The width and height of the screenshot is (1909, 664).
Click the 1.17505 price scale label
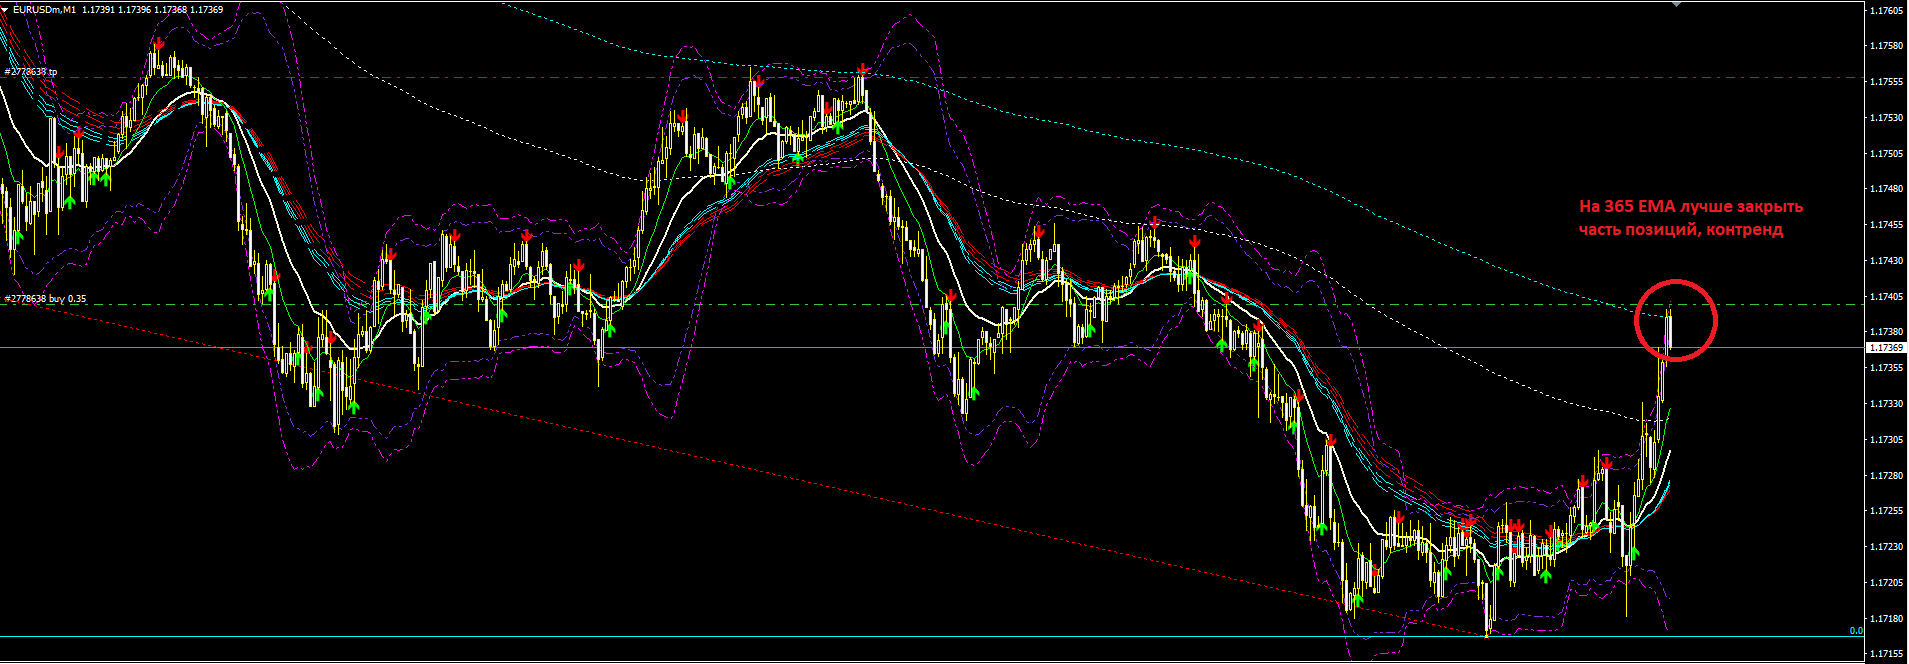(1886, 154)
